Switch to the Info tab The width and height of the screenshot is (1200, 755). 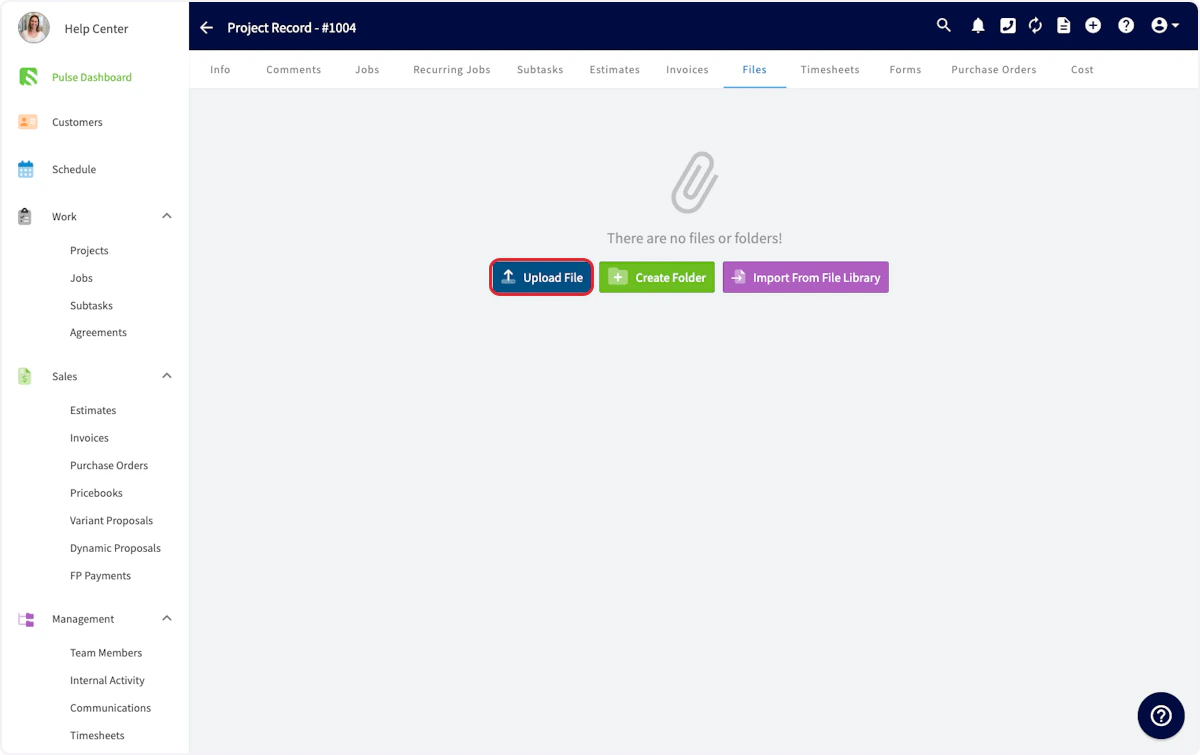[220, 70]
